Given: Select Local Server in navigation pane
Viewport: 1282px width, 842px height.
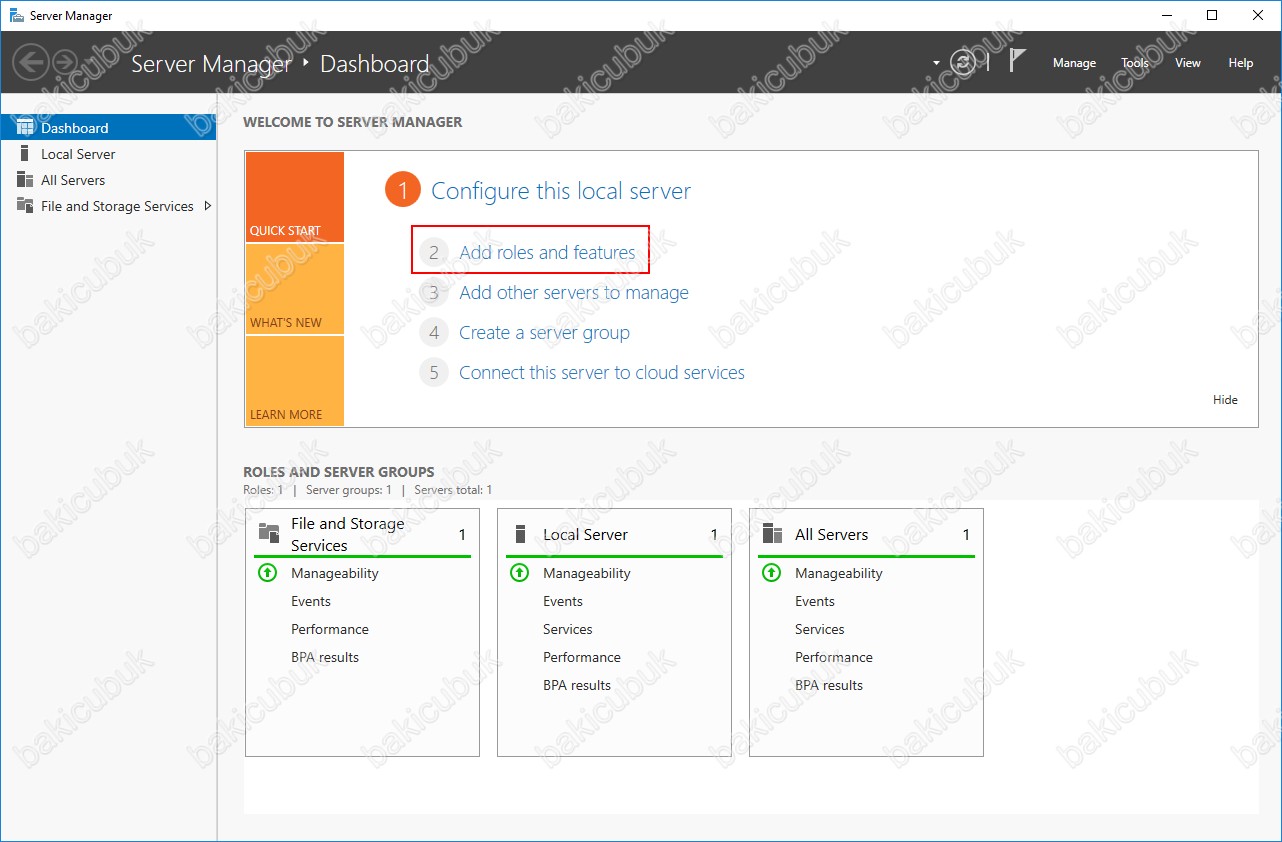Looking at the screenshot, I should coord(108,153).
